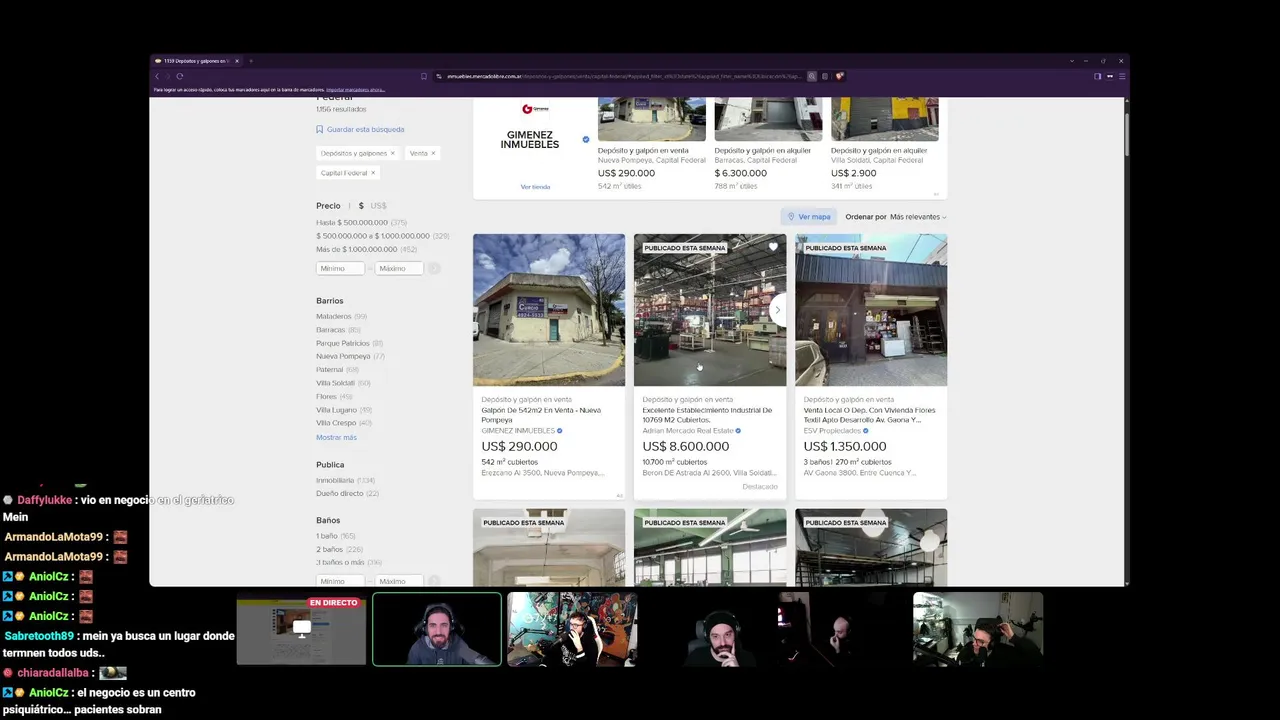This screenshot has width=1280, height=720.
Task: Click the price Mínimo input field
Action: click(340, 268)
